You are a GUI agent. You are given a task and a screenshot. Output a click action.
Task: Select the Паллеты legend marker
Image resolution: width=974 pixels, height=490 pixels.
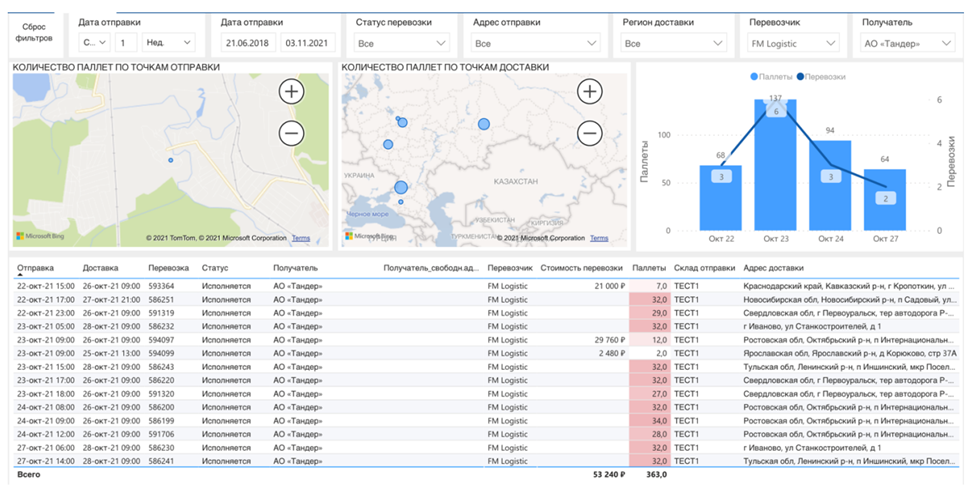[754, 77]
